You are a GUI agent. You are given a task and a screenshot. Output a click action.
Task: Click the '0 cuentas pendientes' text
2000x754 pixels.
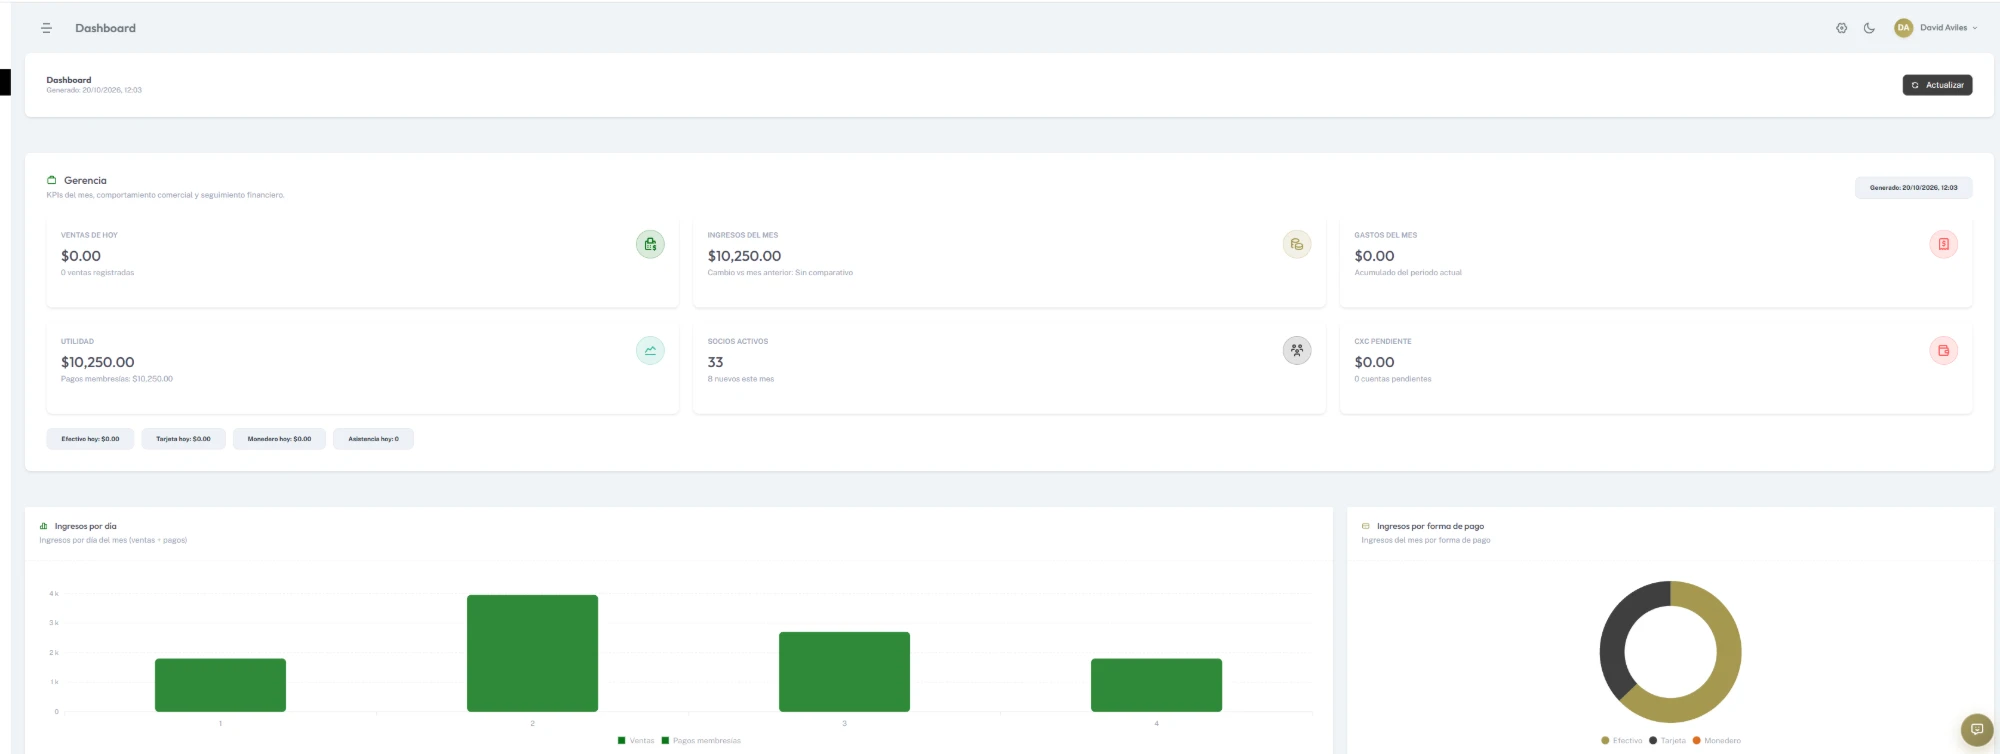[1392, 379]
